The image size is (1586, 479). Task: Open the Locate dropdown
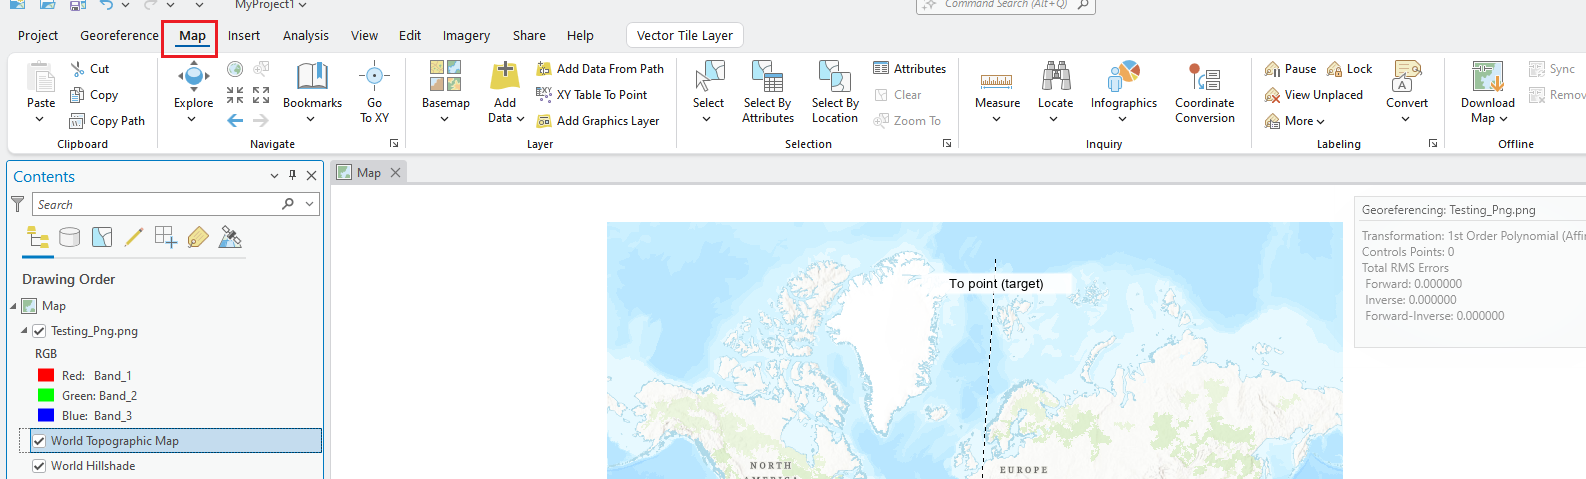click(x=1054, y=119)
